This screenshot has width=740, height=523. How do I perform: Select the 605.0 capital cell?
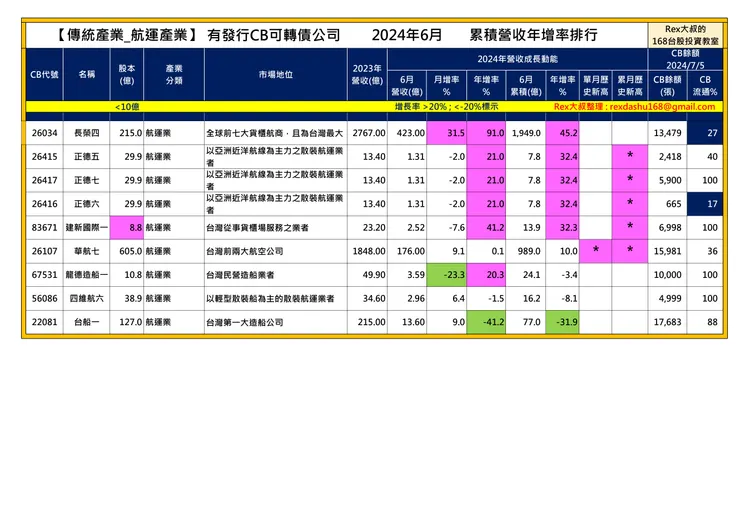126,251
